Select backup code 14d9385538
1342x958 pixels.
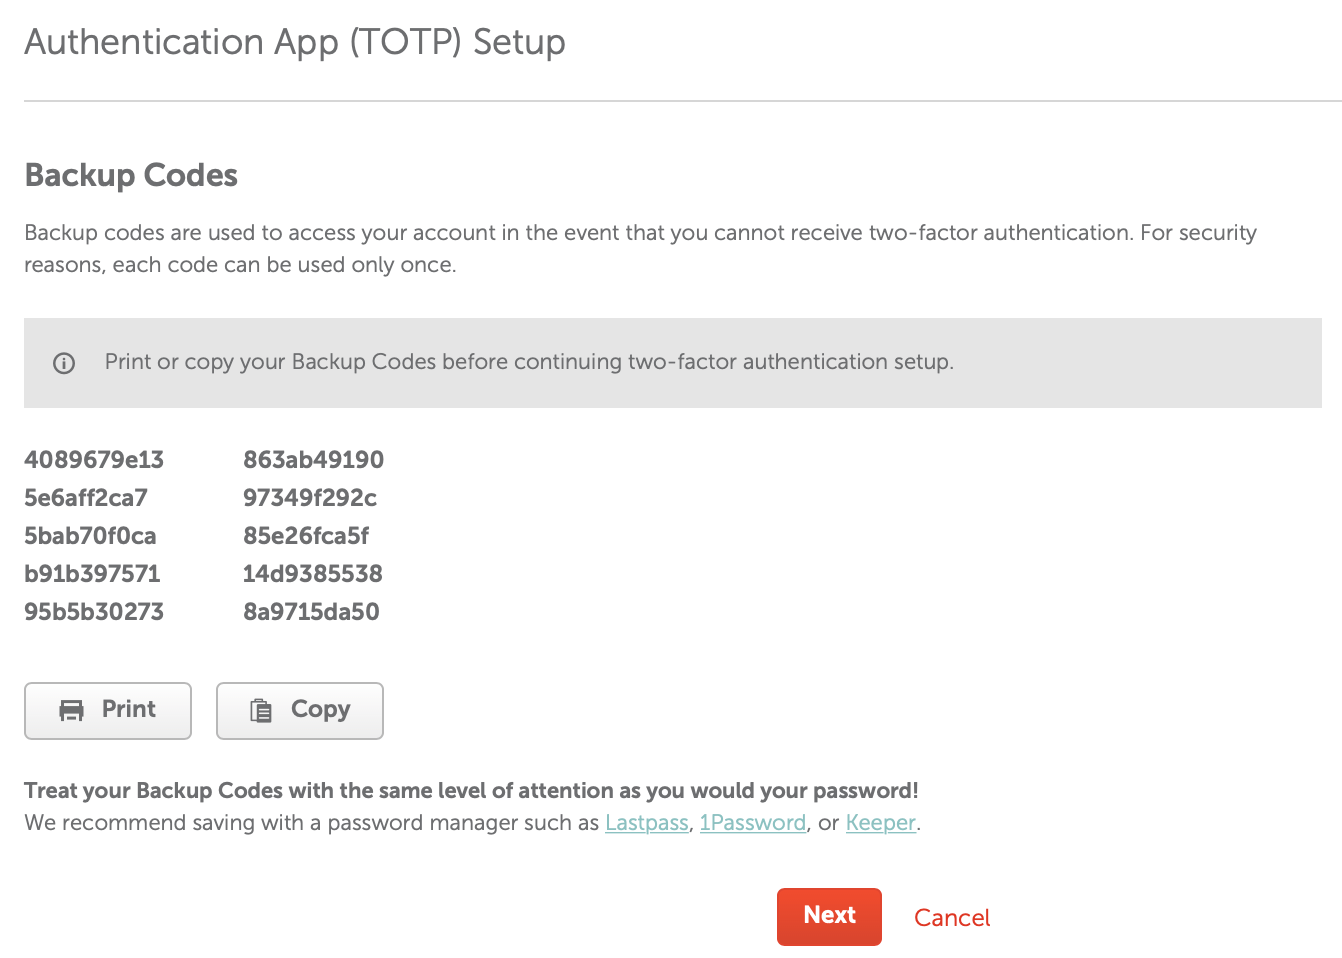(312, 574)
